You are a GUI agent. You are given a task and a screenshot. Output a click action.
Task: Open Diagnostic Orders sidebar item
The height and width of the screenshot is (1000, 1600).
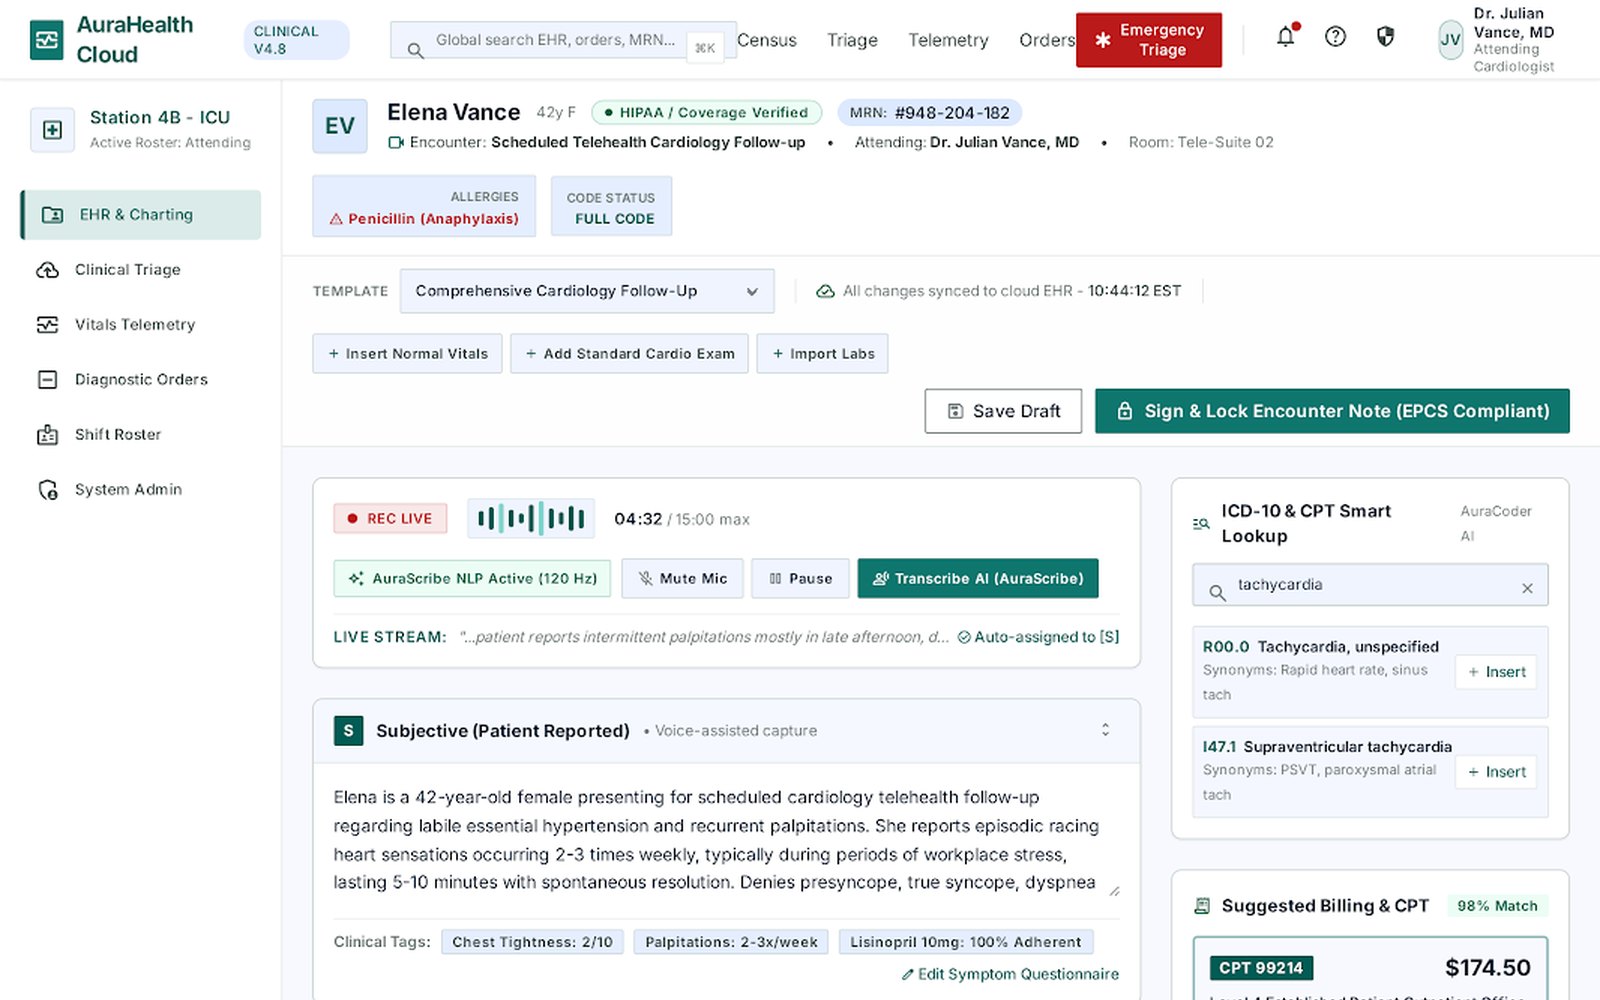pyautogui.click(x=141, y=380)
